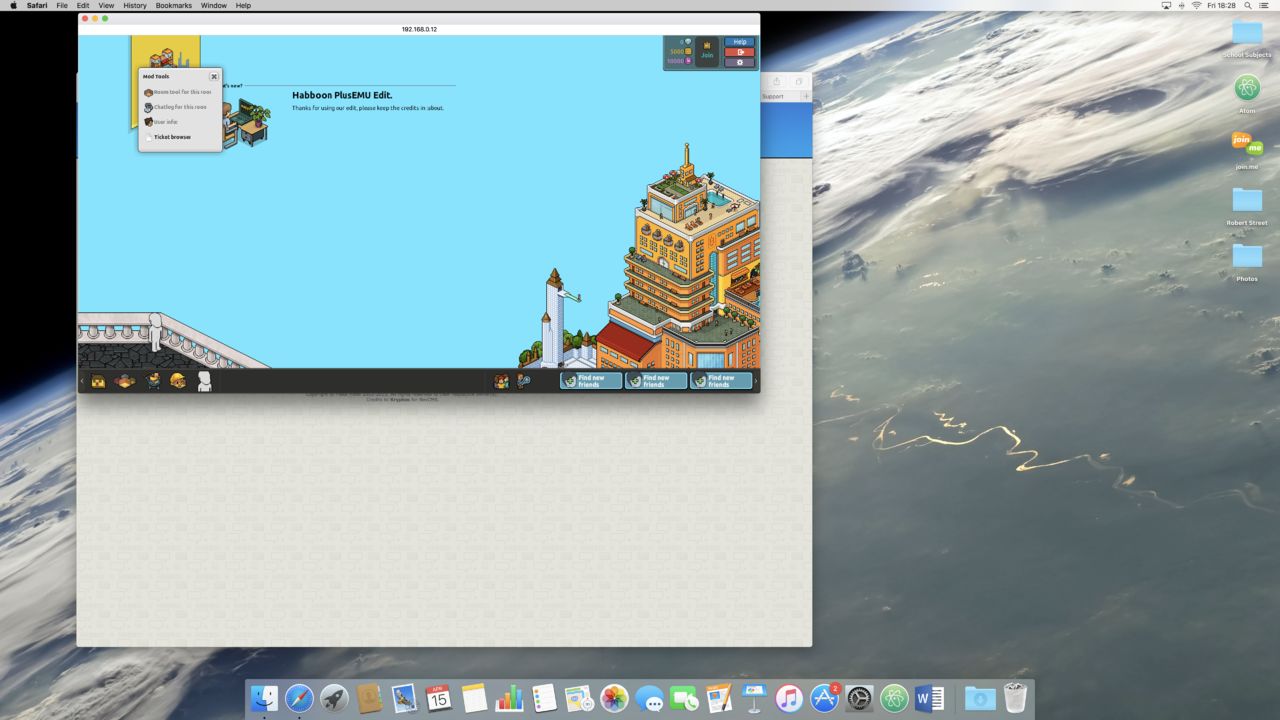Open Numbers in the Dock
The image size is (1280, 720).
pos(509,698)
